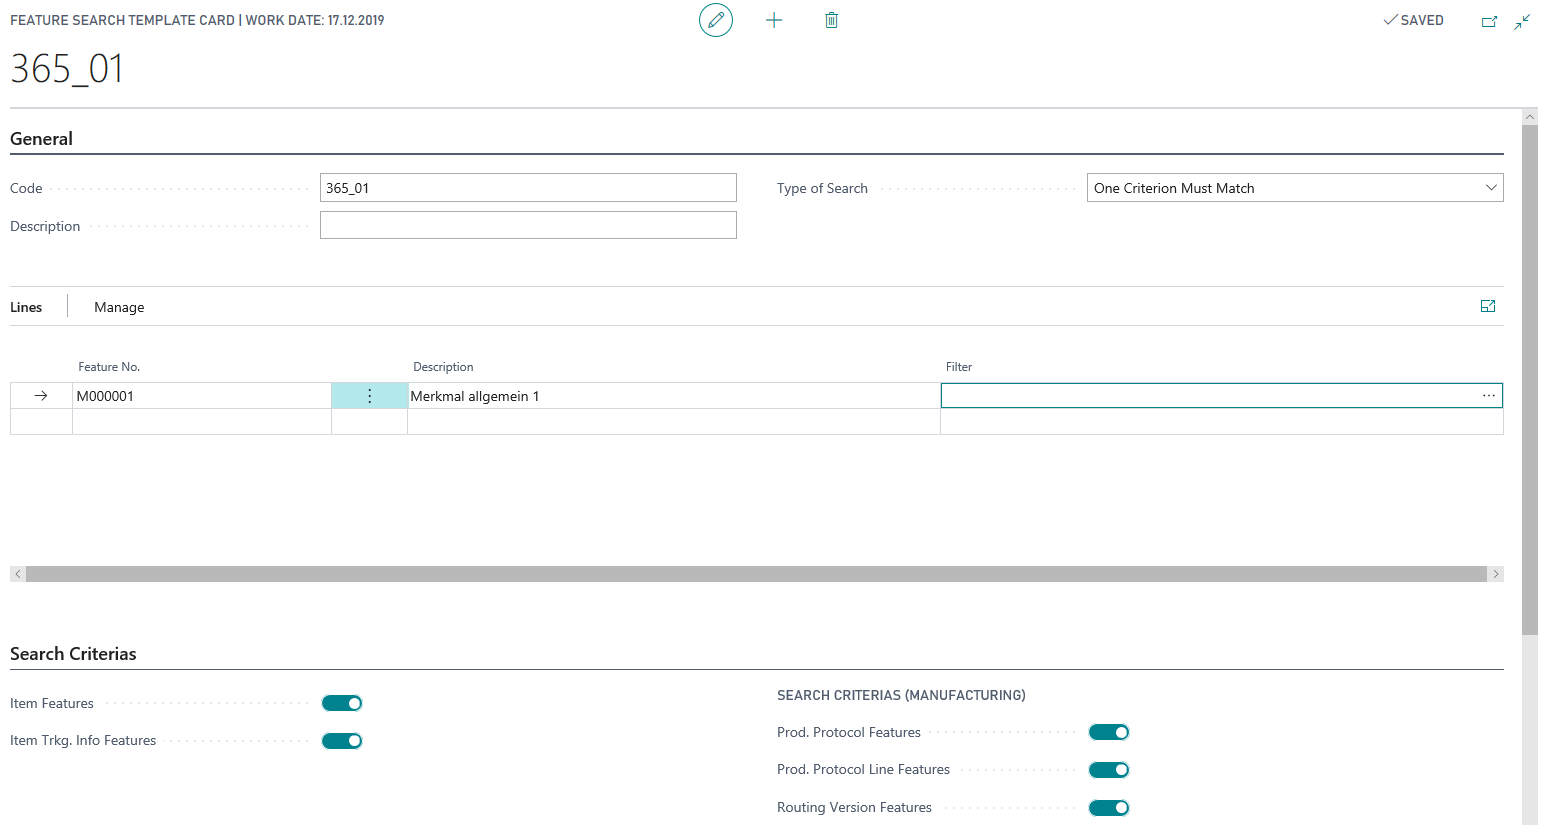Collapse the Search Criterias section header

73,654
